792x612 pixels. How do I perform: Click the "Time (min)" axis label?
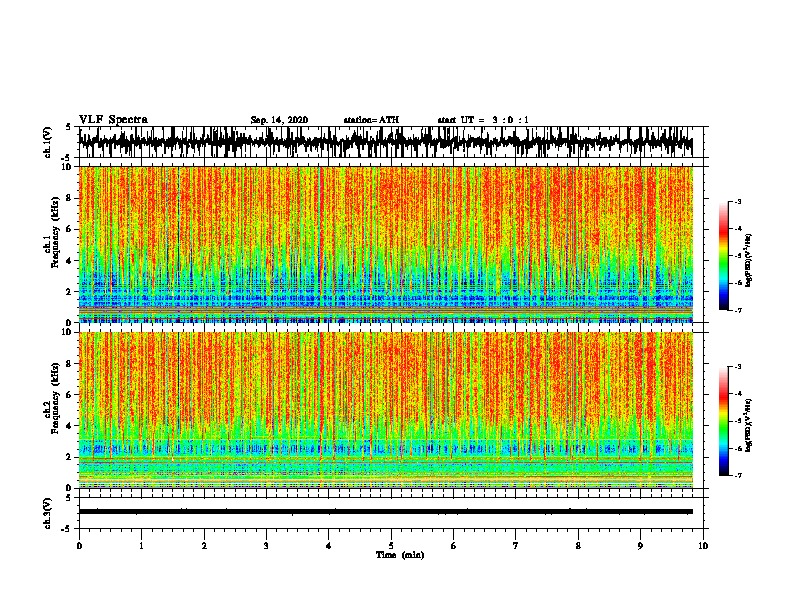pos(400,555)
